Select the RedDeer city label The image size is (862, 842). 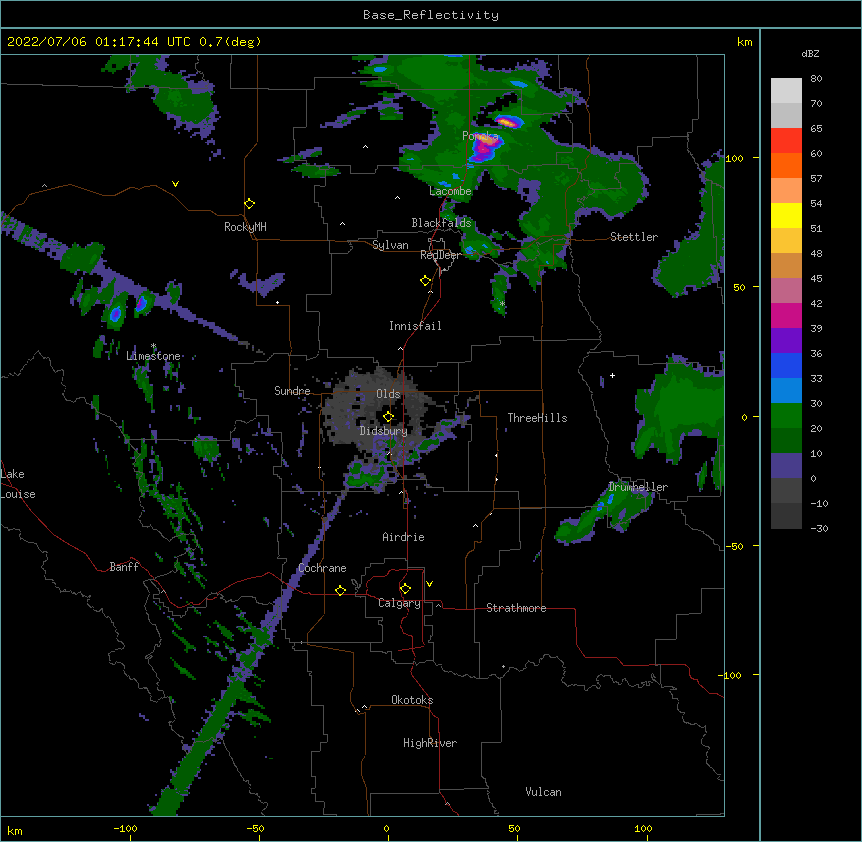[440, 255]
